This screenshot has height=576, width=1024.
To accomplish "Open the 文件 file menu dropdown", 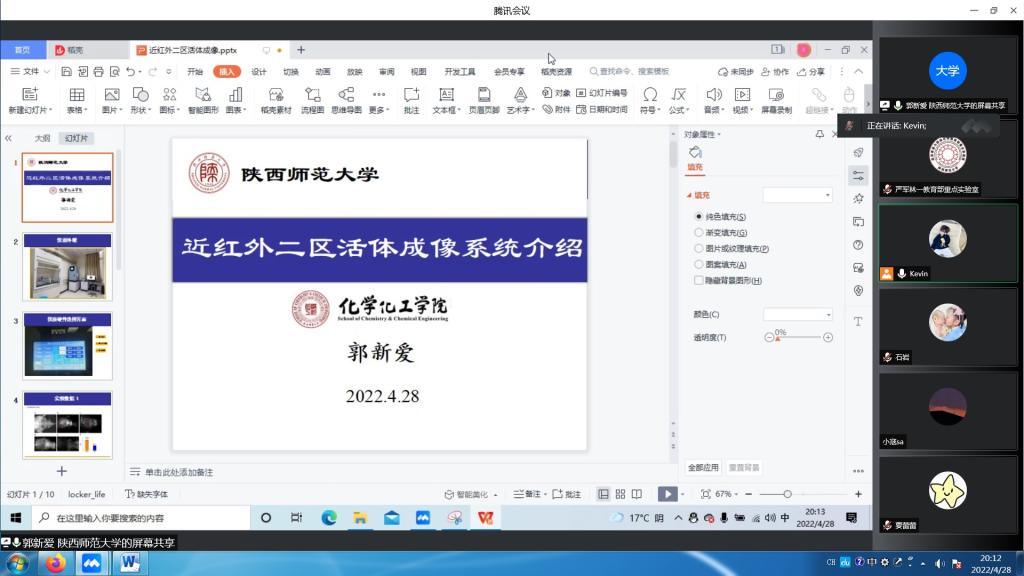I will coord(30,71).
